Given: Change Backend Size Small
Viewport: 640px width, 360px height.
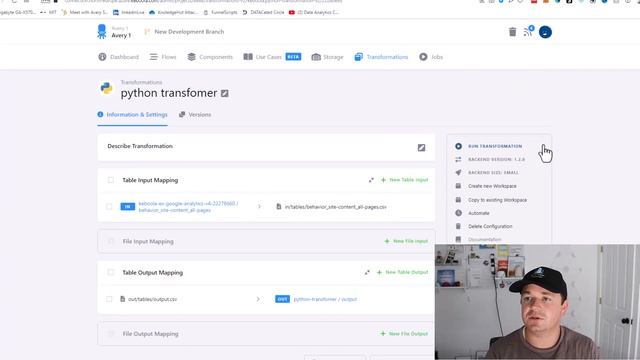Looking at the screenshot, I should 493,173.
